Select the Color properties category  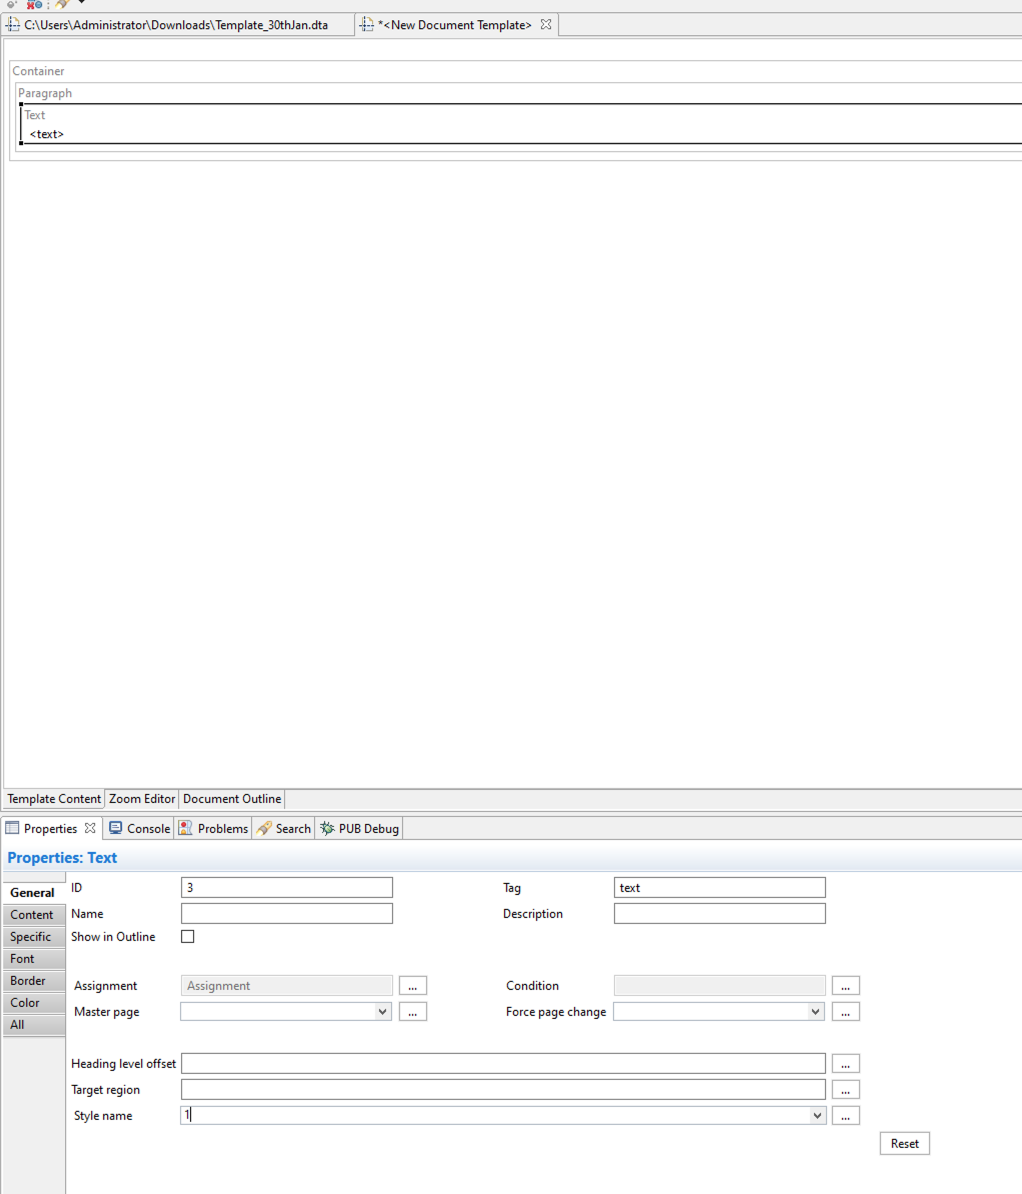[33, 1002]
